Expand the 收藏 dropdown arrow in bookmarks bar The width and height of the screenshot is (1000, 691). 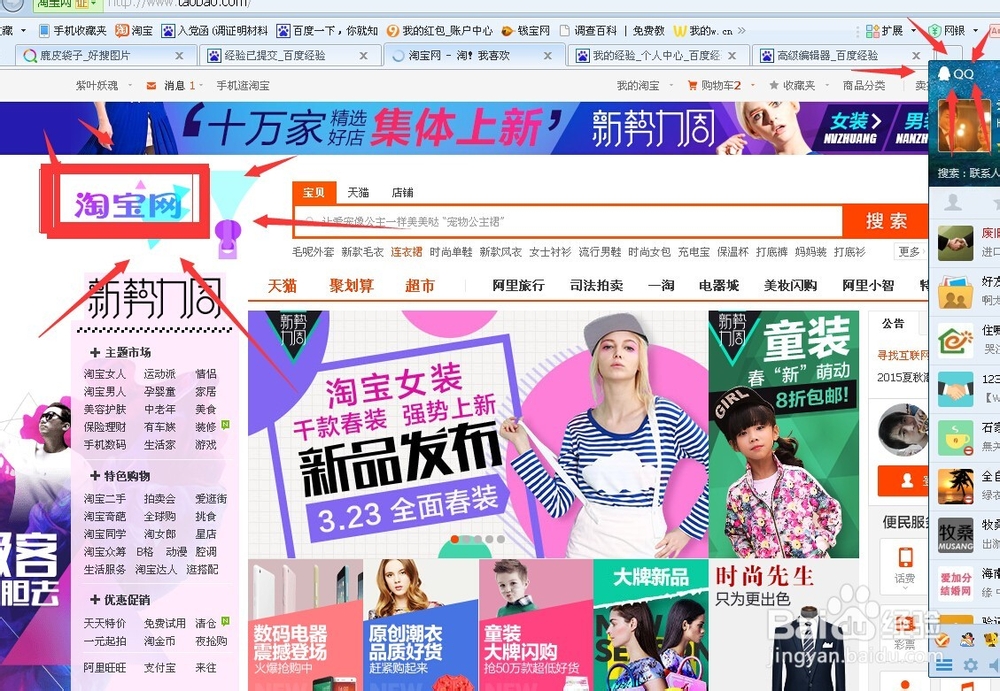tap(24, 31)
